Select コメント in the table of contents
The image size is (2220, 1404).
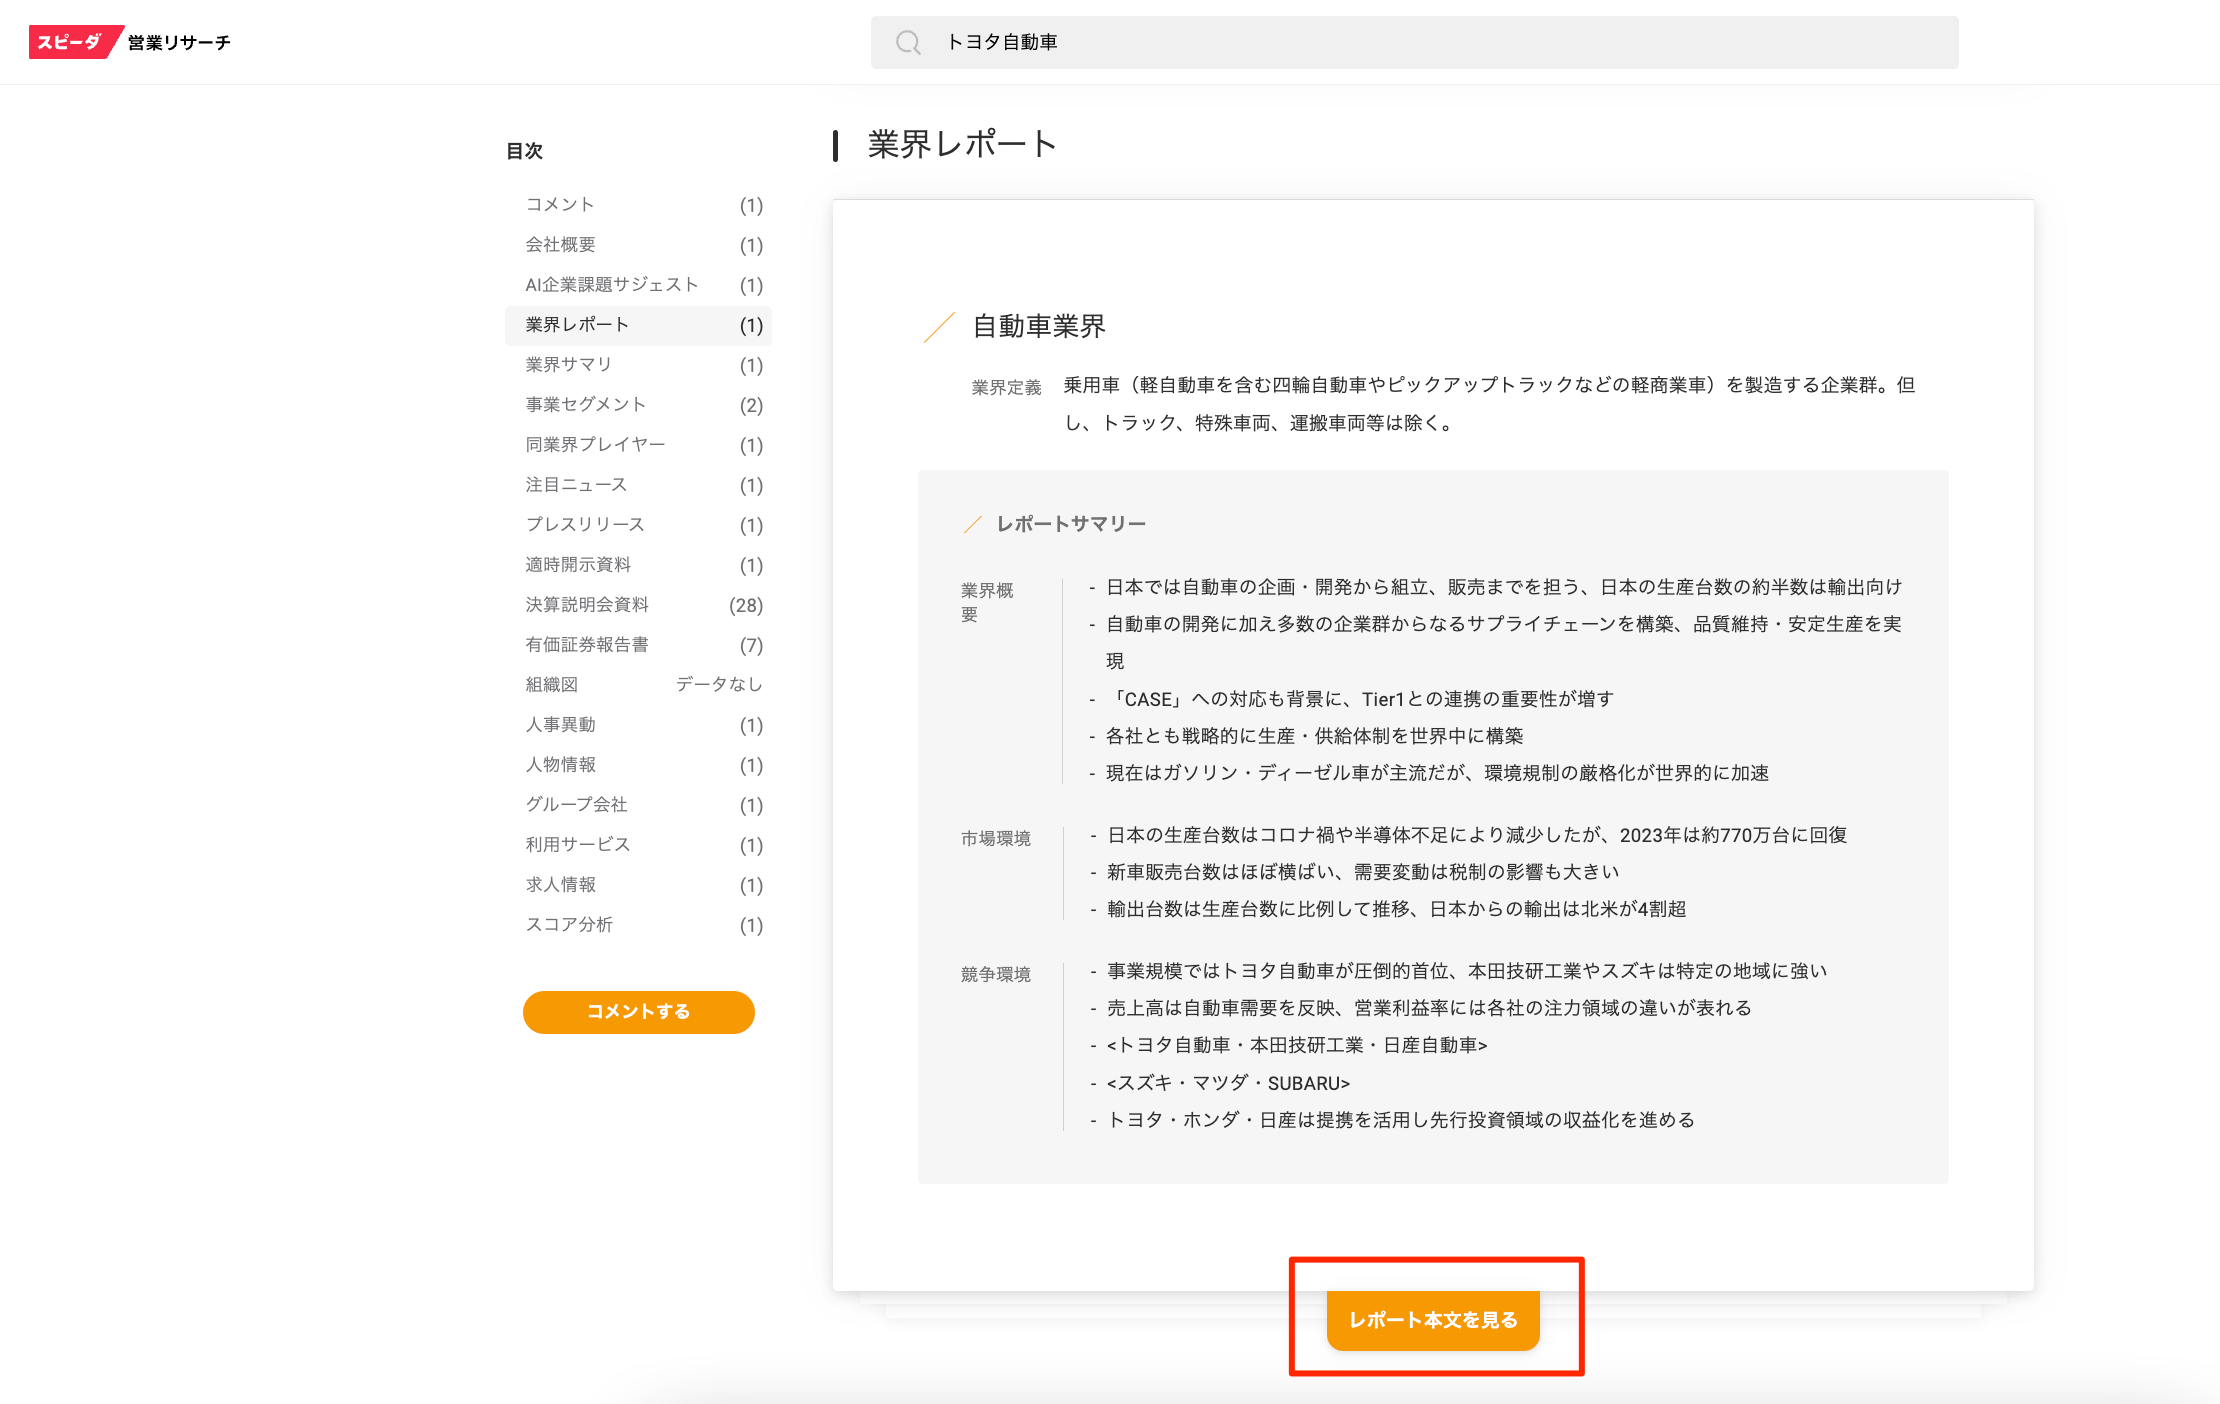560,205
